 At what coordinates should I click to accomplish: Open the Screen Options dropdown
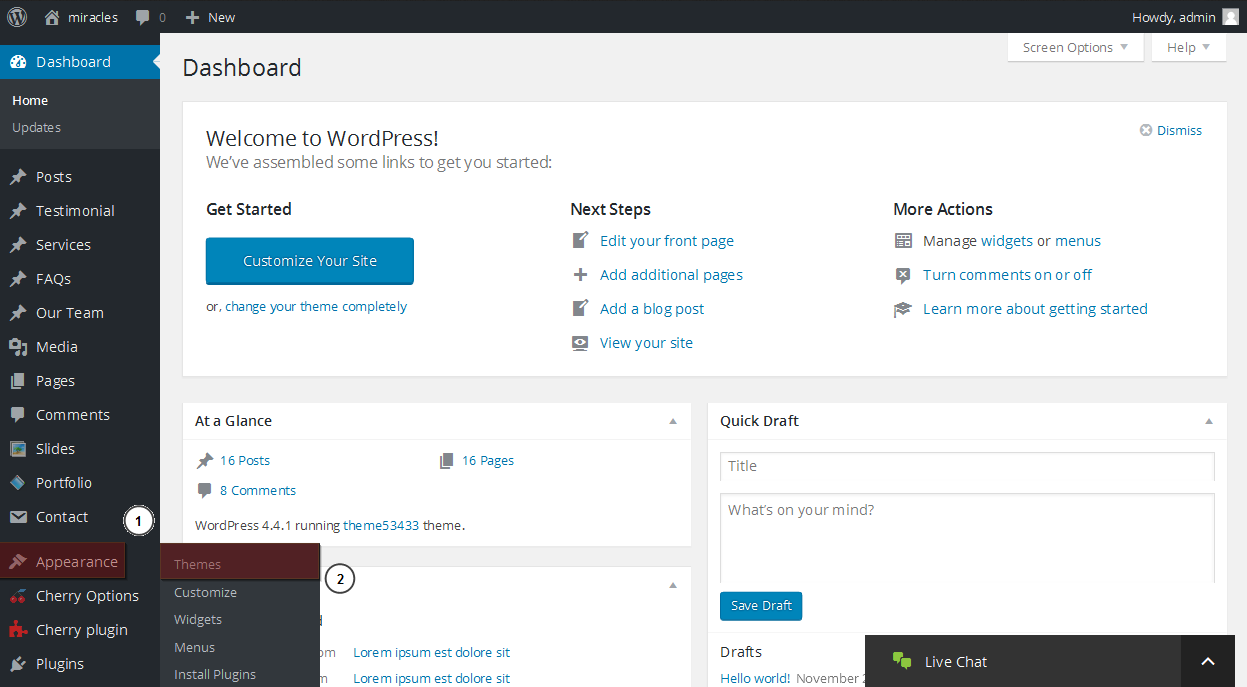1075,47
